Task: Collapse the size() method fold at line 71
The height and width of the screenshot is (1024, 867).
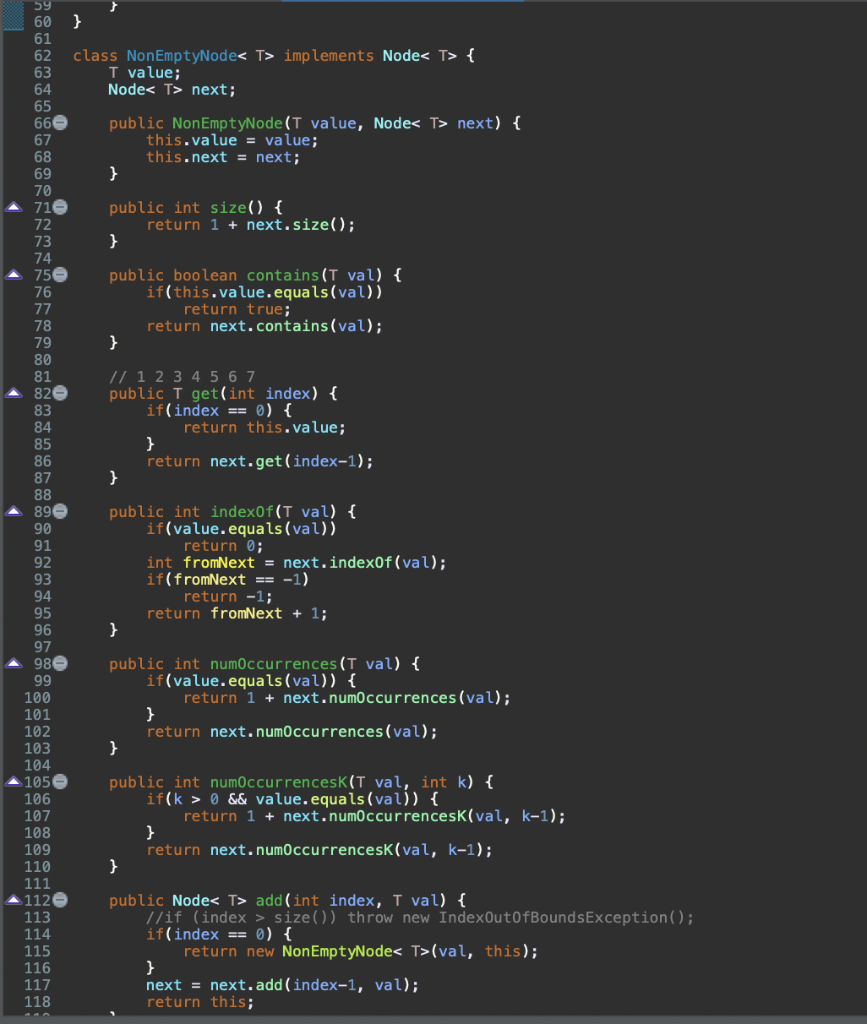Action: (60, 208)
